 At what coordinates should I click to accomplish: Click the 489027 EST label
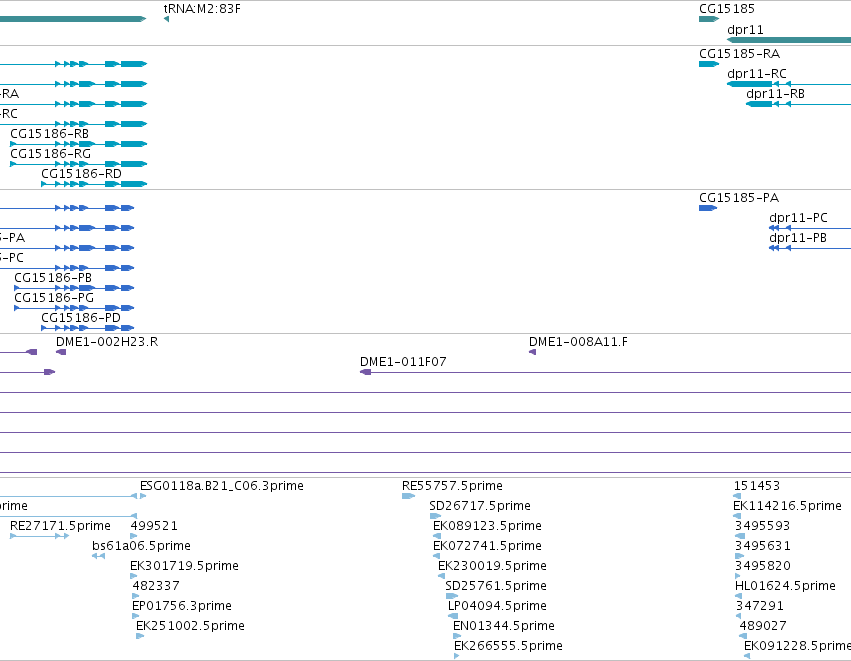(763, 626)
